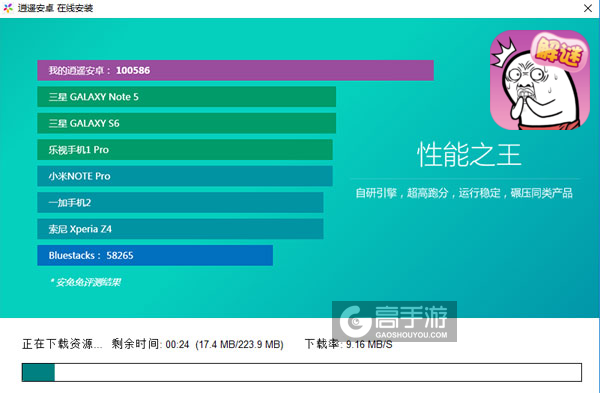The height and width of the screenshot is (393, 600).
Task: Click the 剩余时间 00:24 readout
Action: click(150, 344)
